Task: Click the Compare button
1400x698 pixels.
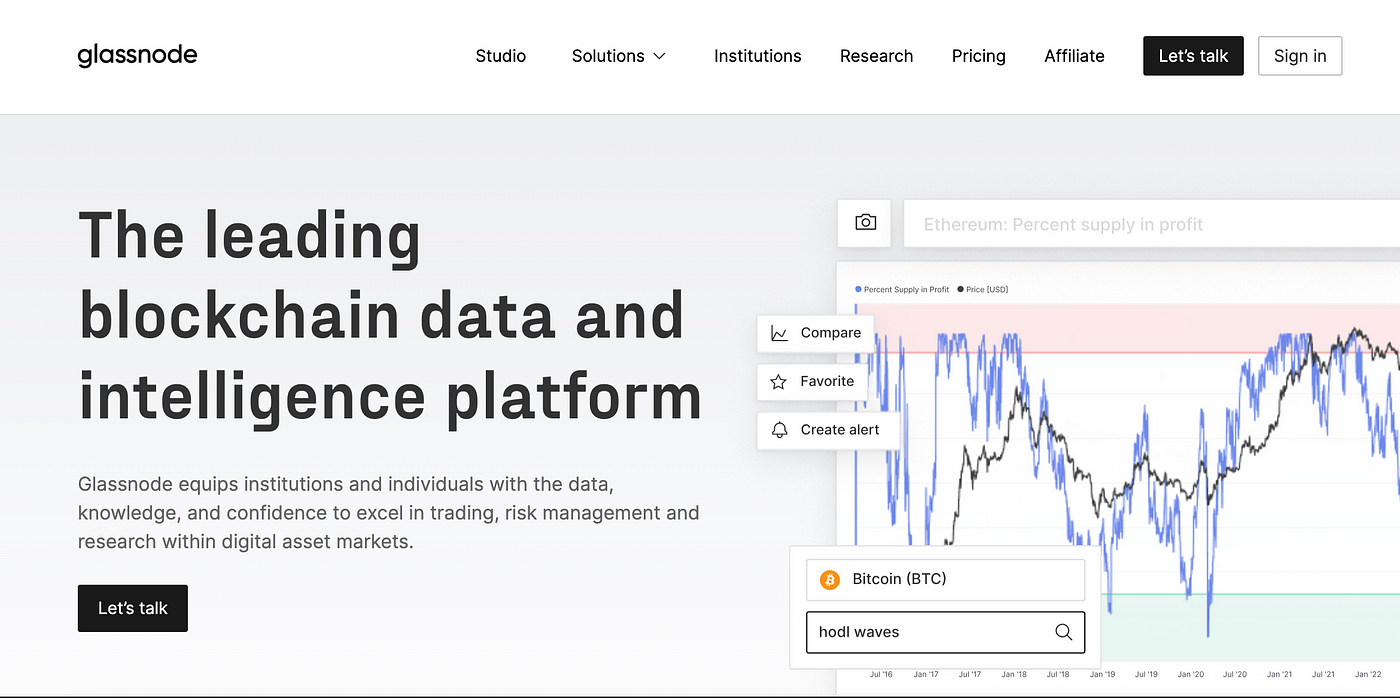Action: pos(815,333)
